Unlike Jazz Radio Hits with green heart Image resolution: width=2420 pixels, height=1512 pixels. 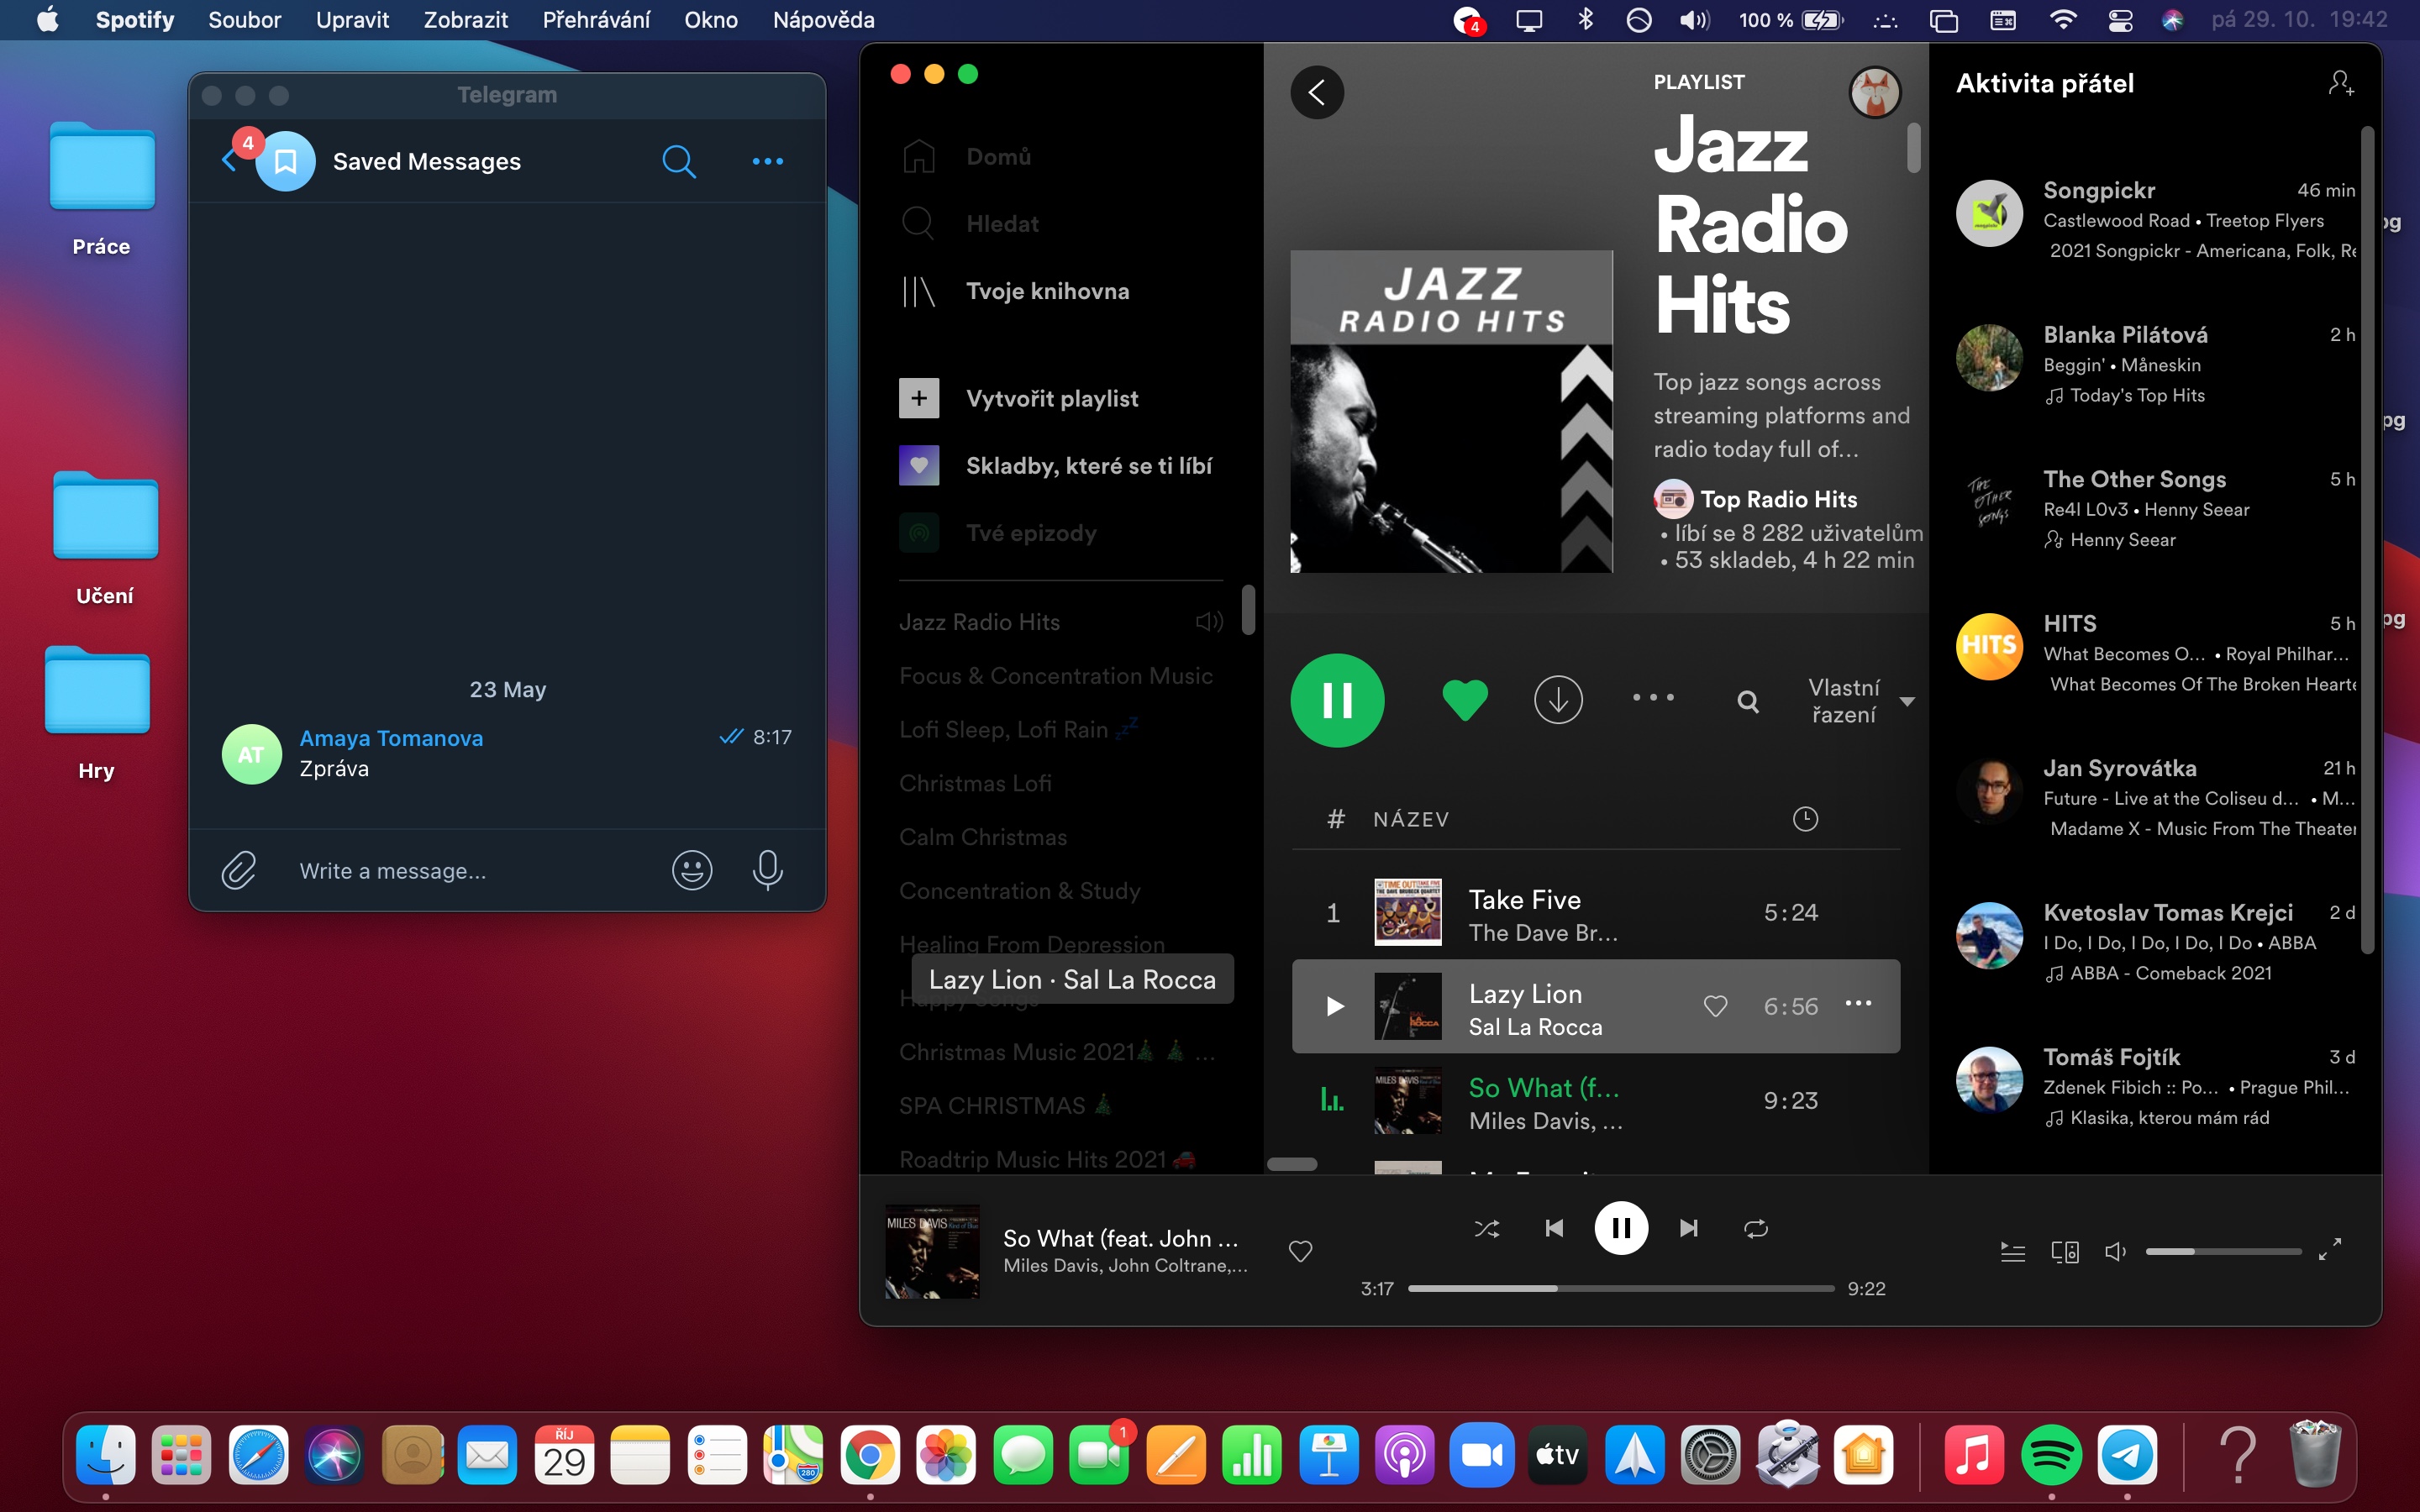pos(1464,699)
